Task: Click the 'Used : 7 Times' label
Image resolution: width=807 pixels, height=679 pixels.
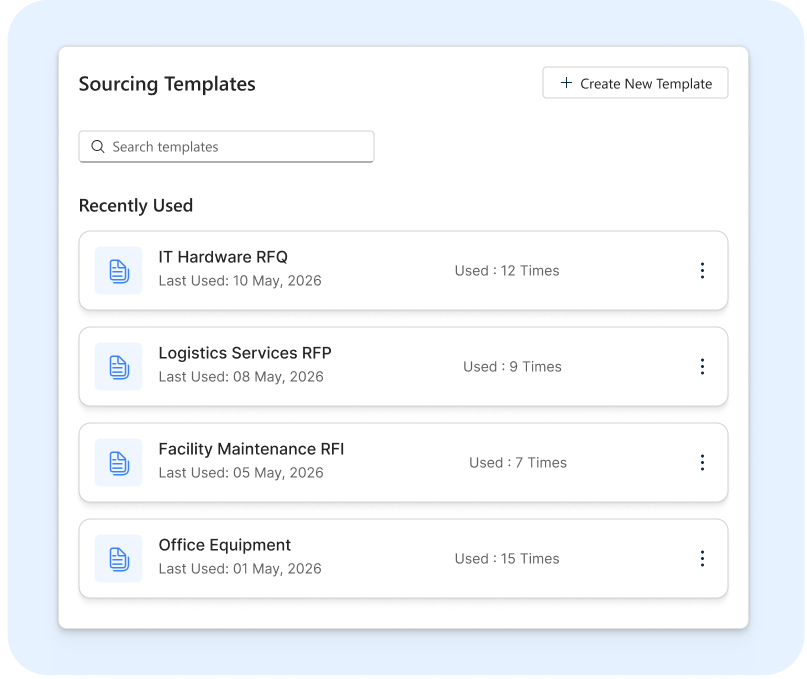Action: pyautogui.click(x=518, y=462)
